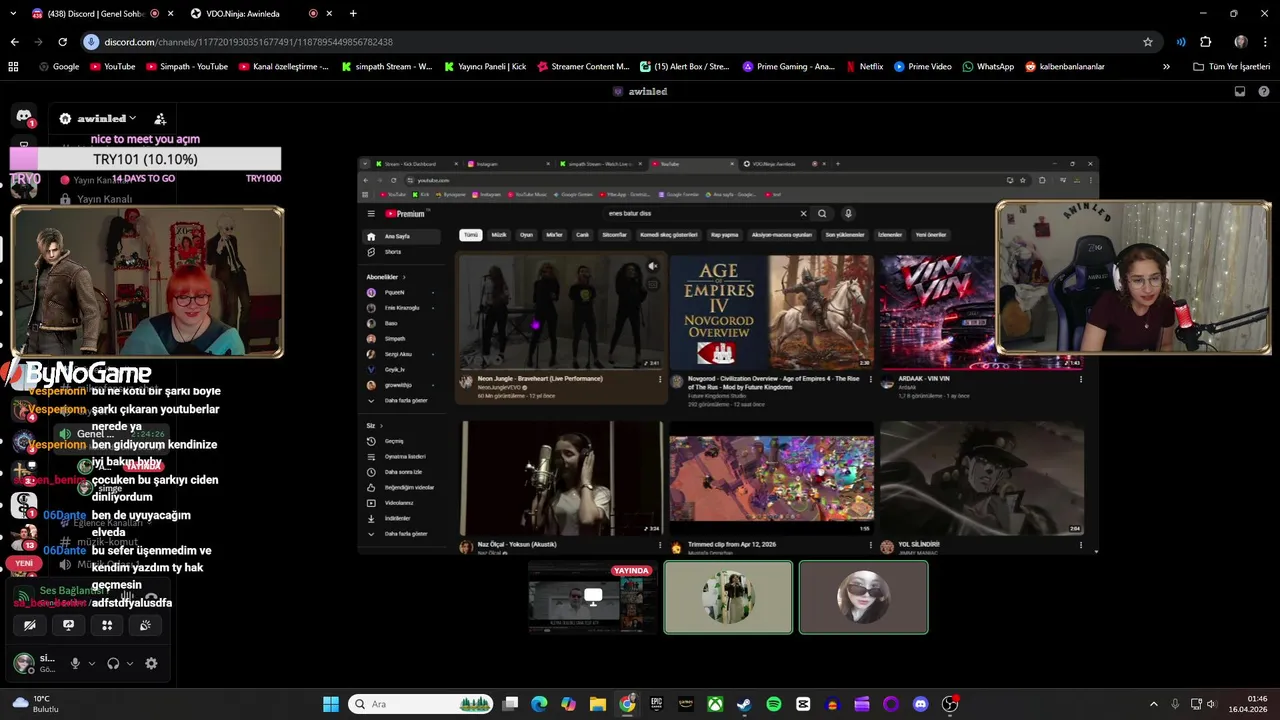Image resolution: width=1280 pixels, height=720 pixels.
Task: Open a new browser tab
Action: coord(353,14)
